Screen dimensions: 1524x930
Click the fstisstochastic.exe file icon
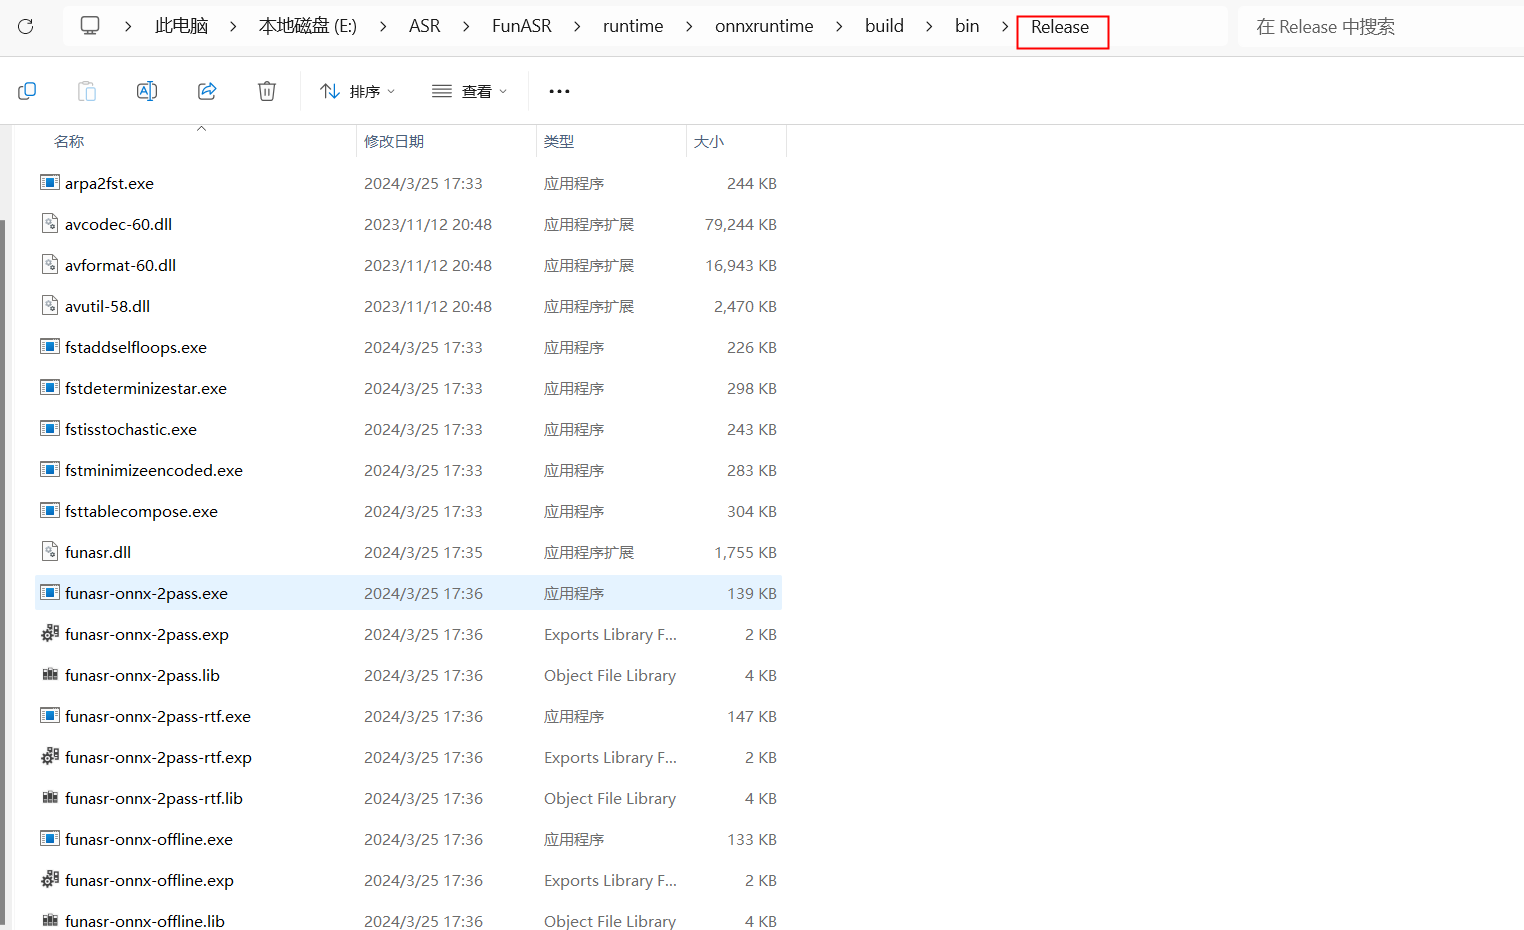(50, 428)
